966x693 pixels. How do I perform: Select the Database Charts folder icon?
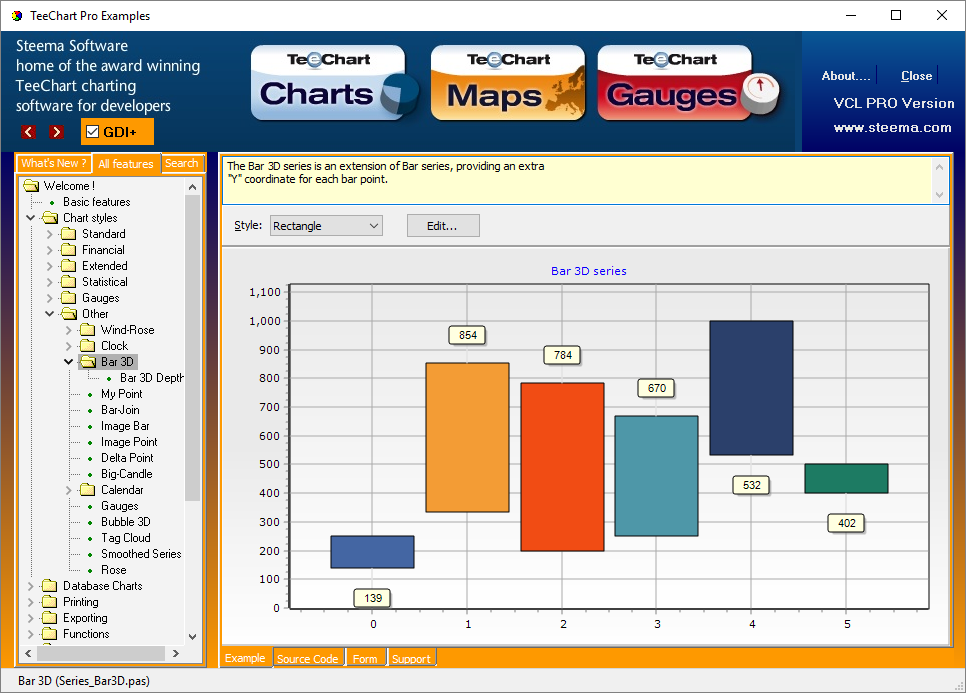point(49,586)
